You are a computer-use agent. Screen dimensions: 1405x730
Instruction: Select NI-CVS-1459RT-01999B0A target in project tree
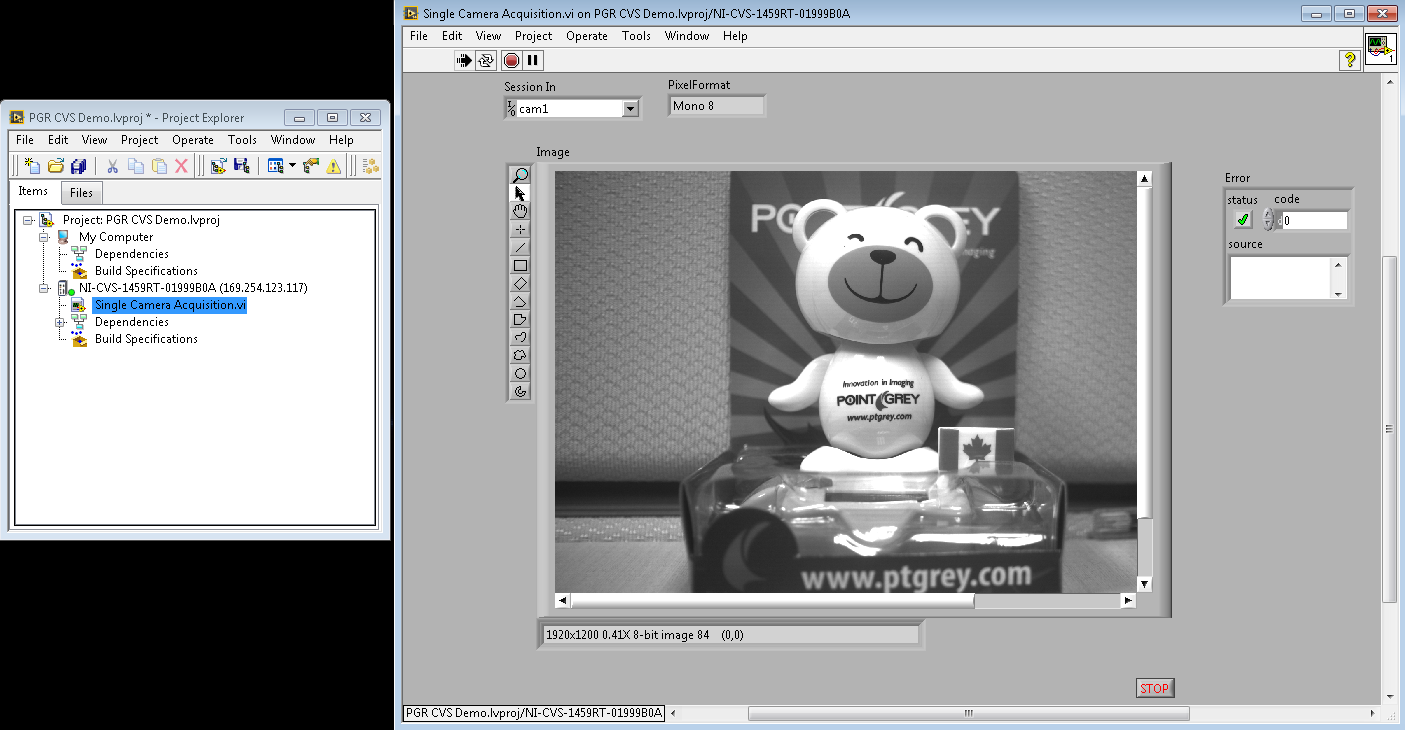(x=193, y=288)
